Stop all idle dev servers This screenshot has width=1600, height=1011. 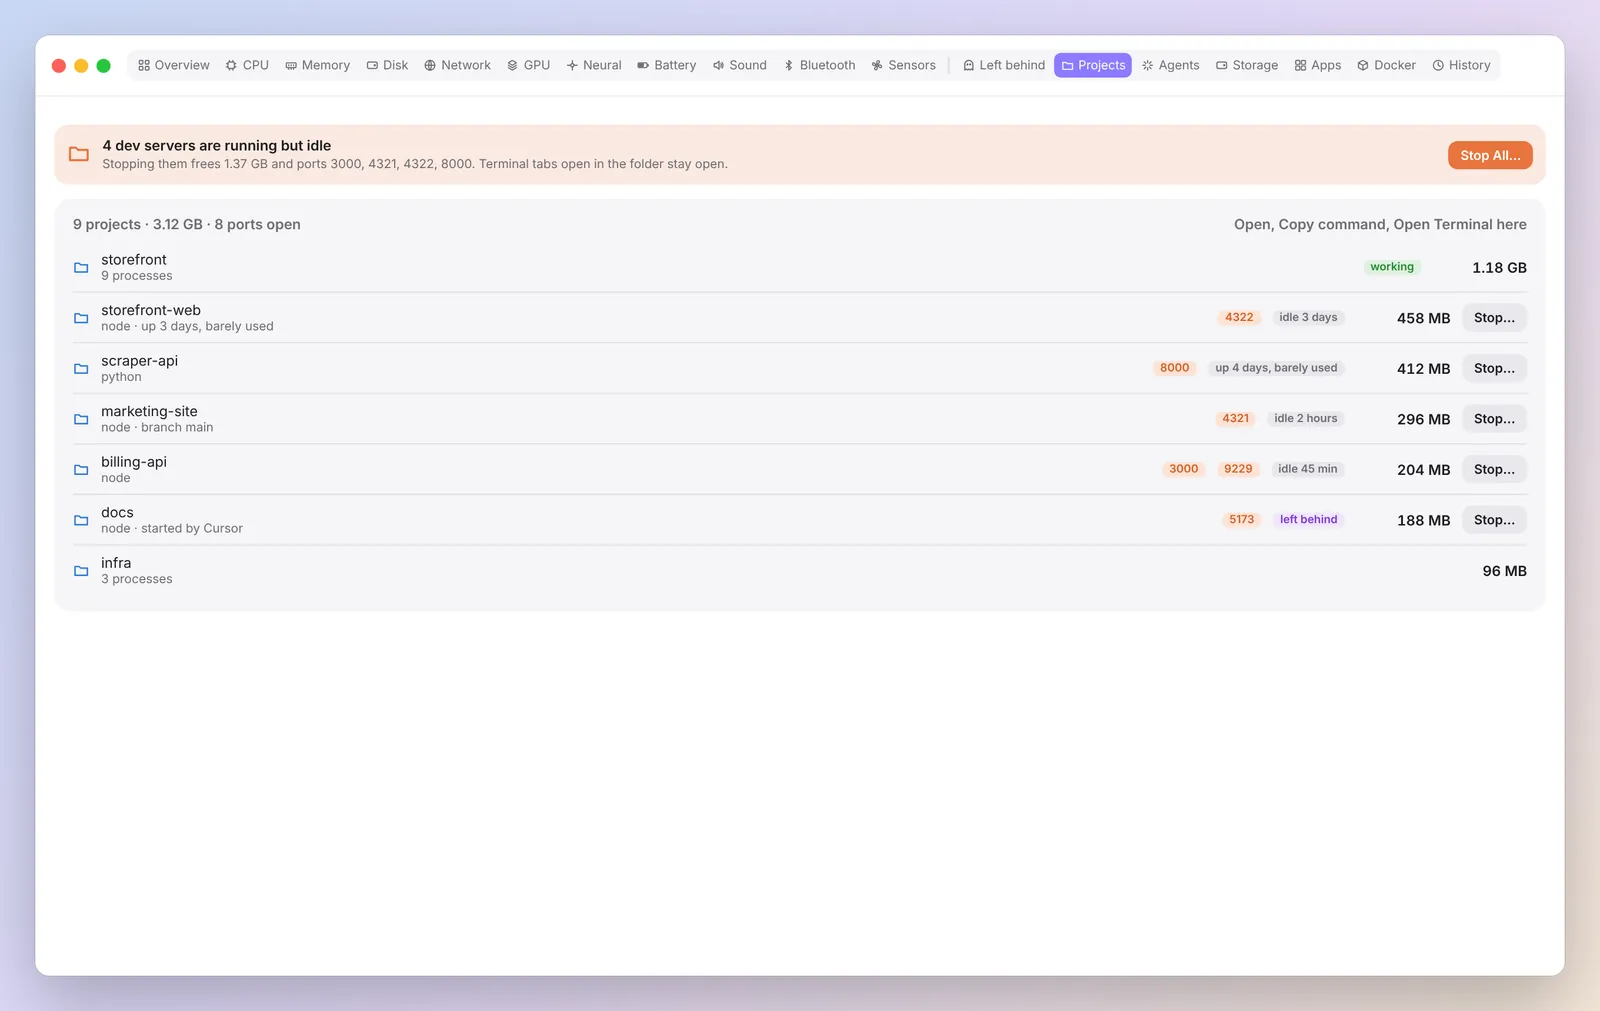coord(1490,155)
